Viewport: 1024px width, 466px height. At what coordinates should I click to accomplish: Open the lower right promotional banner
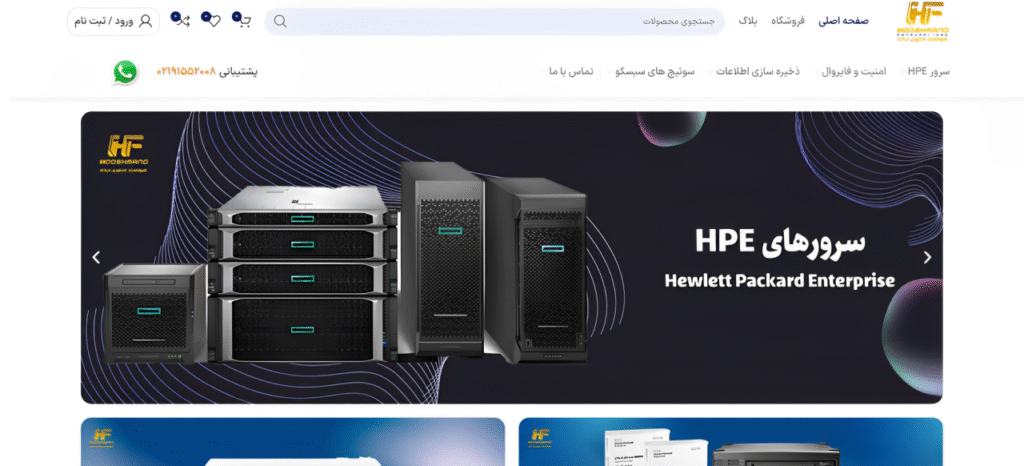click(x=730, y=442)
